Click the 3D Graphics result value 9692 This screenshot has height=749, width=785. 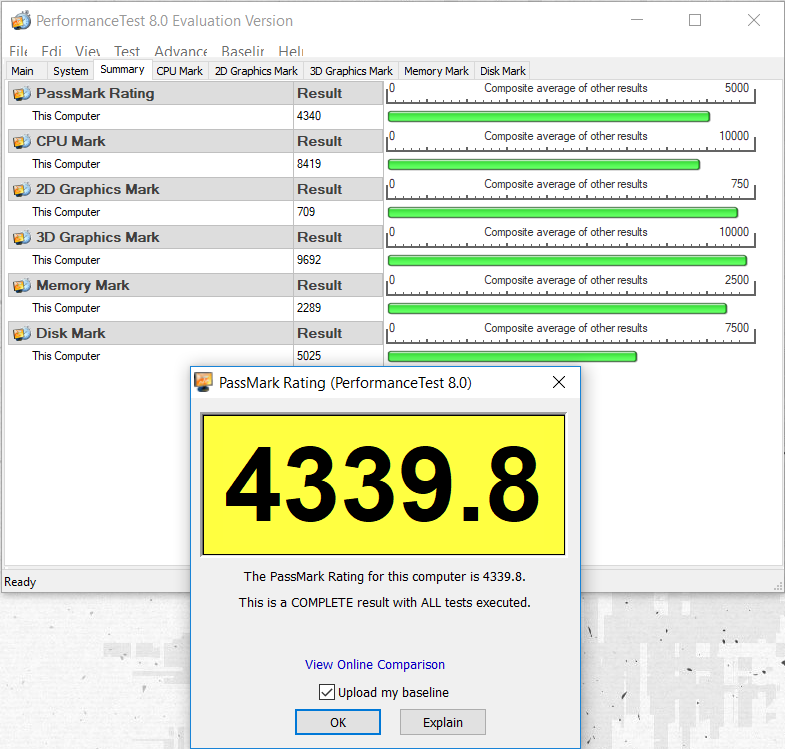point(309,260)
